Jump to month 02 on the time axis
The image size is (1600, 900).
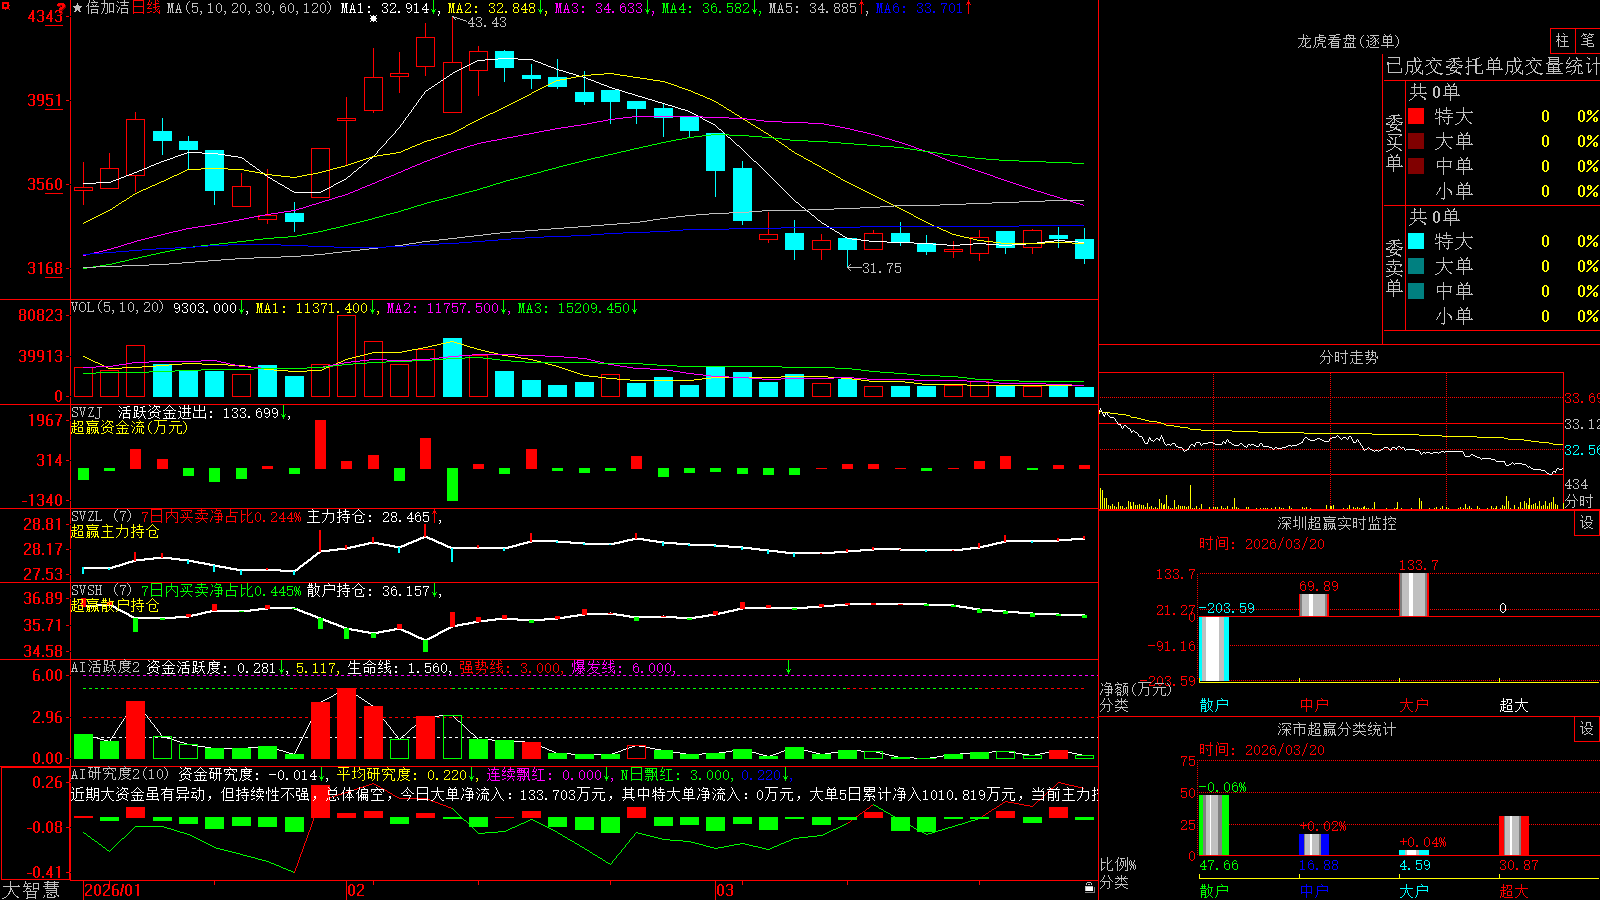(x=355, y=890)
